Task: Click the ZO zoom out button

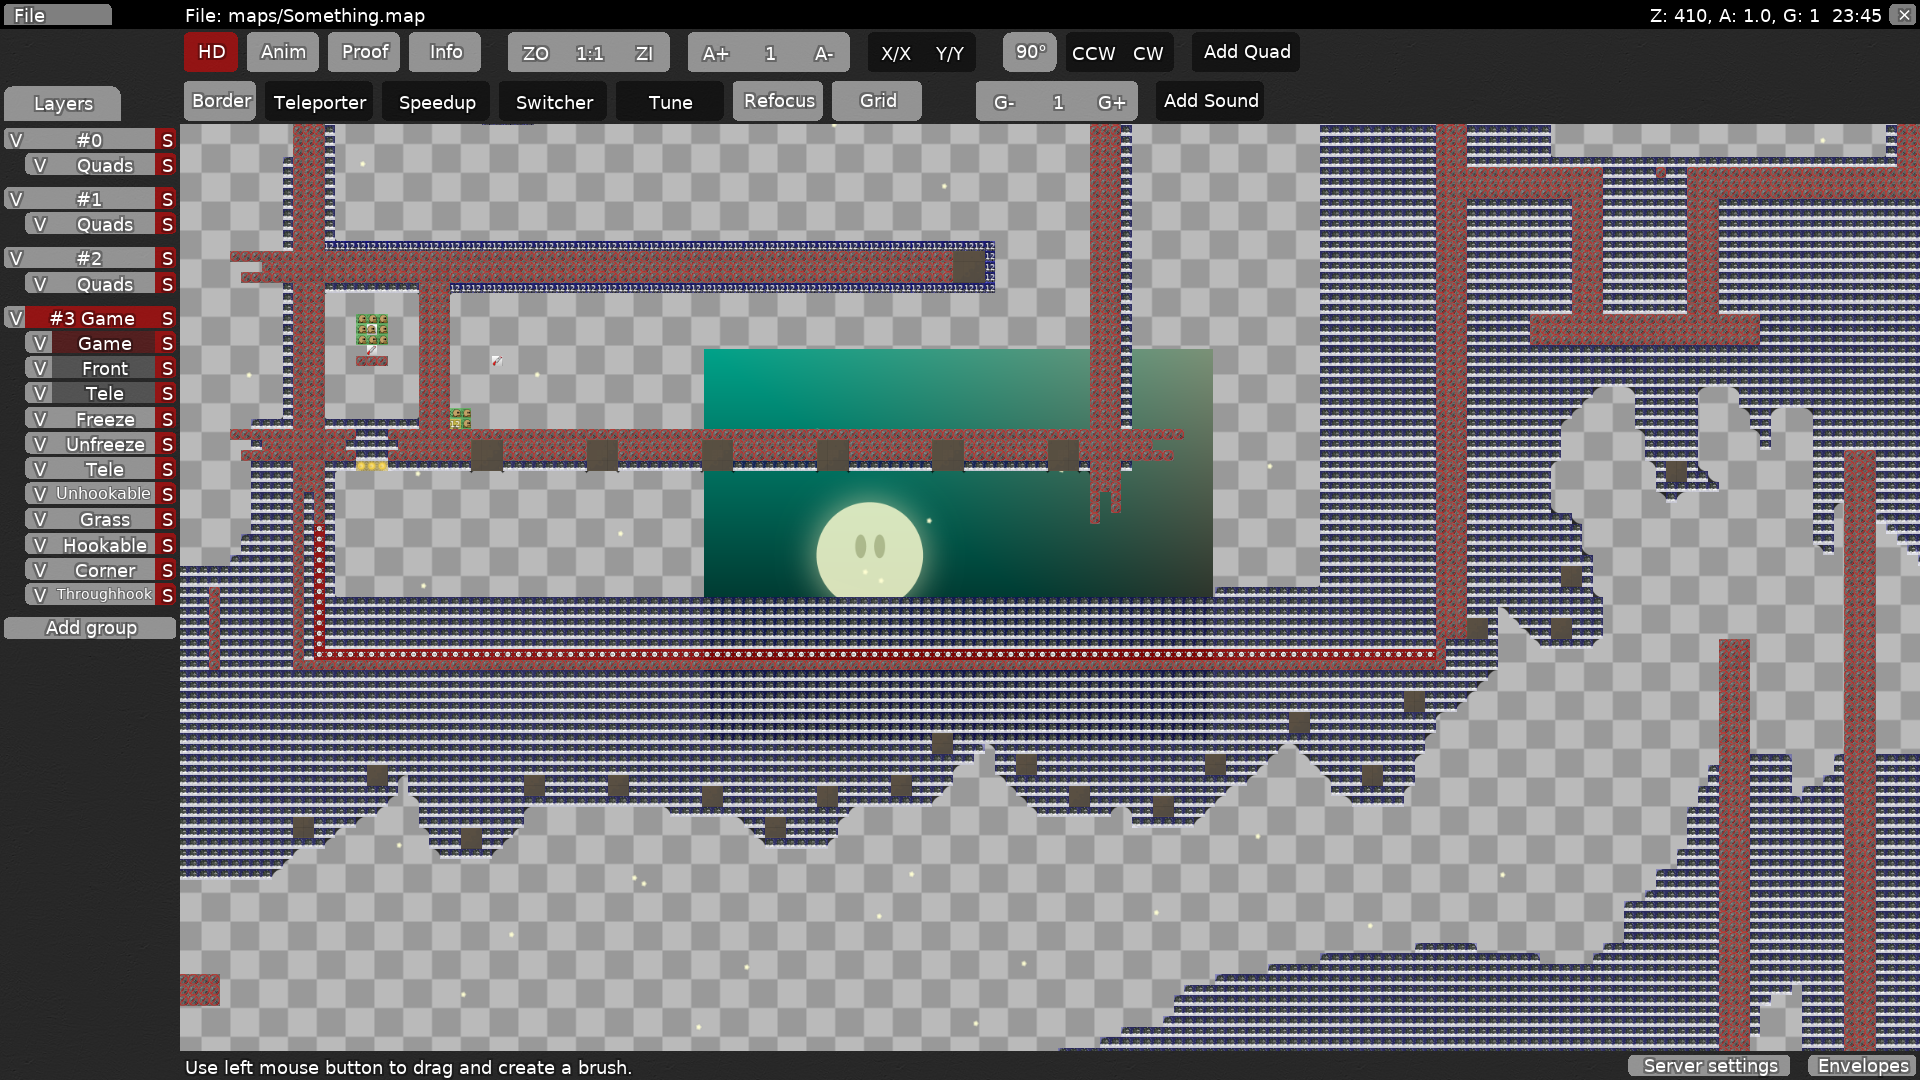Action: click(x=535, y=53)
